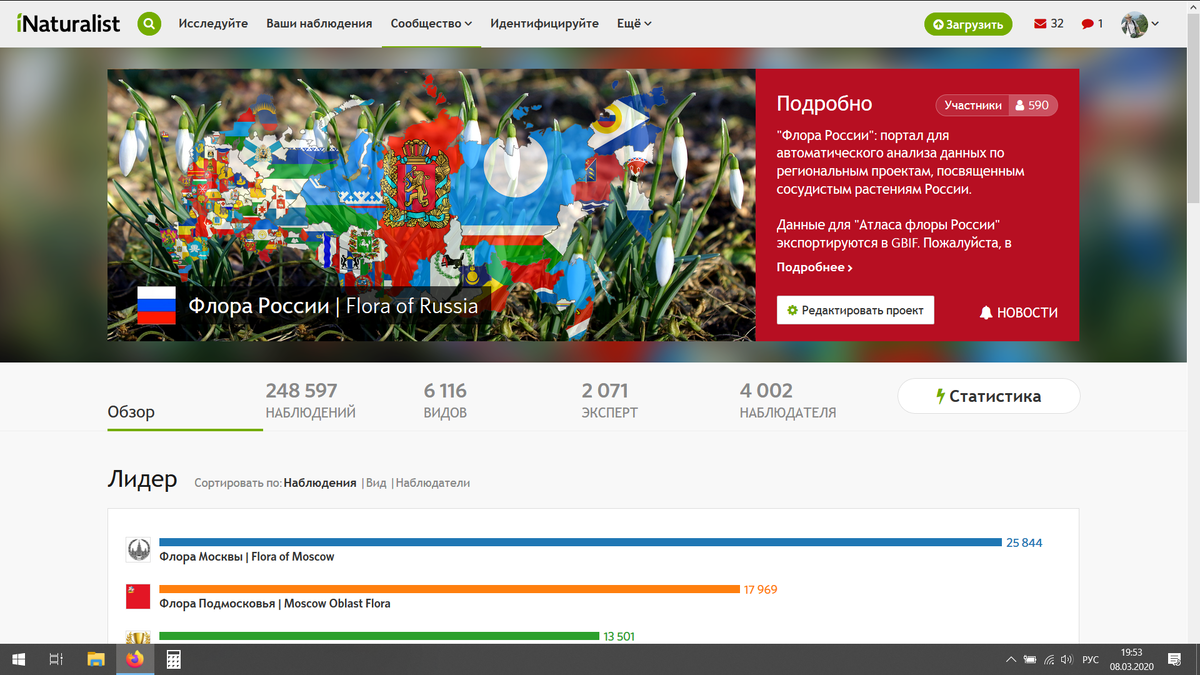
Task: Click the Флора Москвы project emblem
Action: [137, 548]
